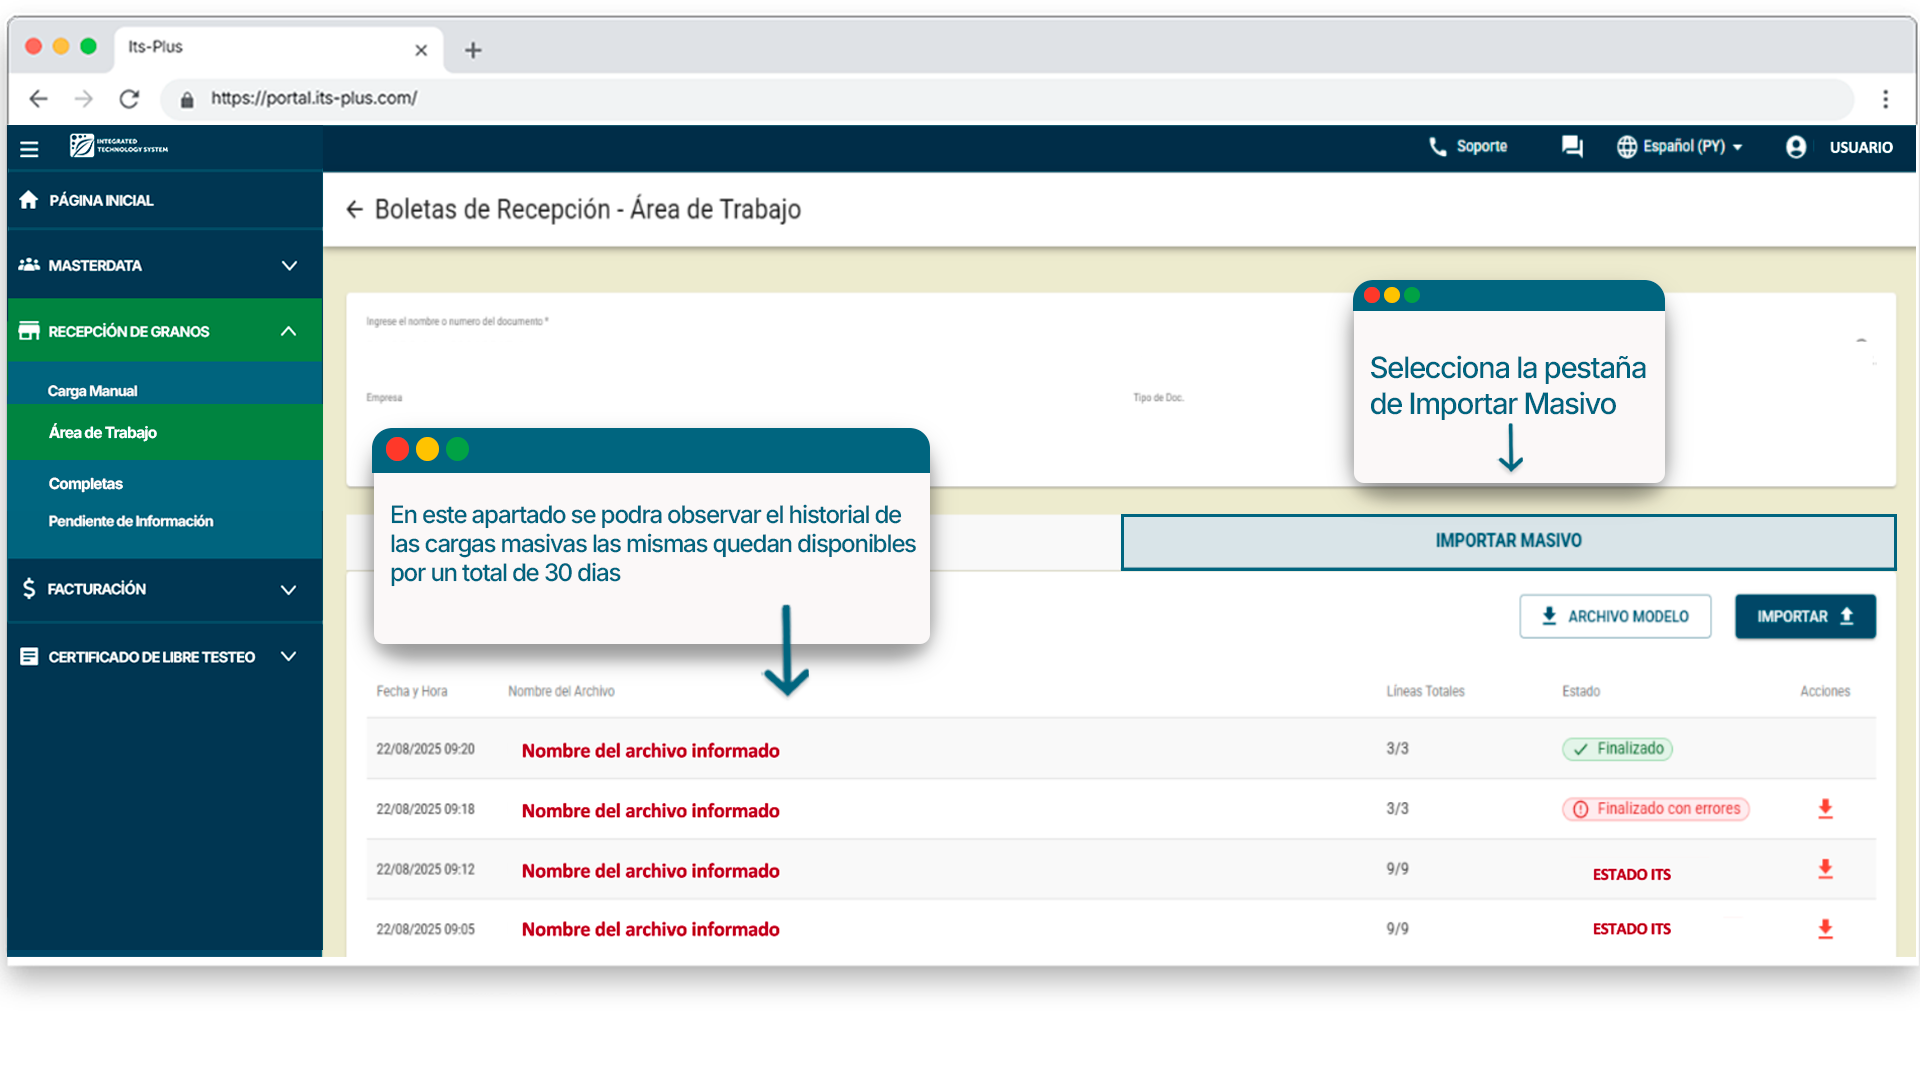Open the chat messages icon
This screenshot has width=1920, height=1080.
click(1572, 147)
